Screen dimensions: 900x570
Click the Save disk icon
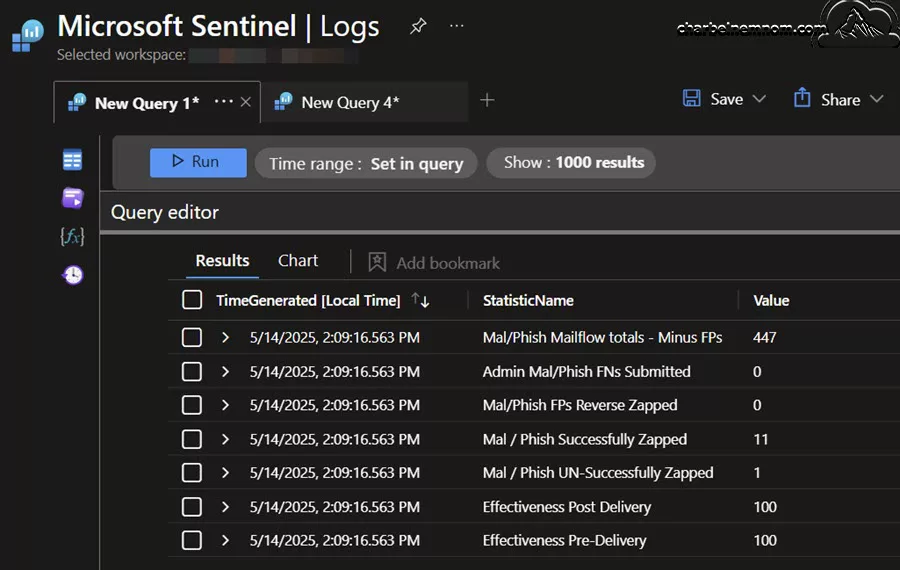[692, 98]
